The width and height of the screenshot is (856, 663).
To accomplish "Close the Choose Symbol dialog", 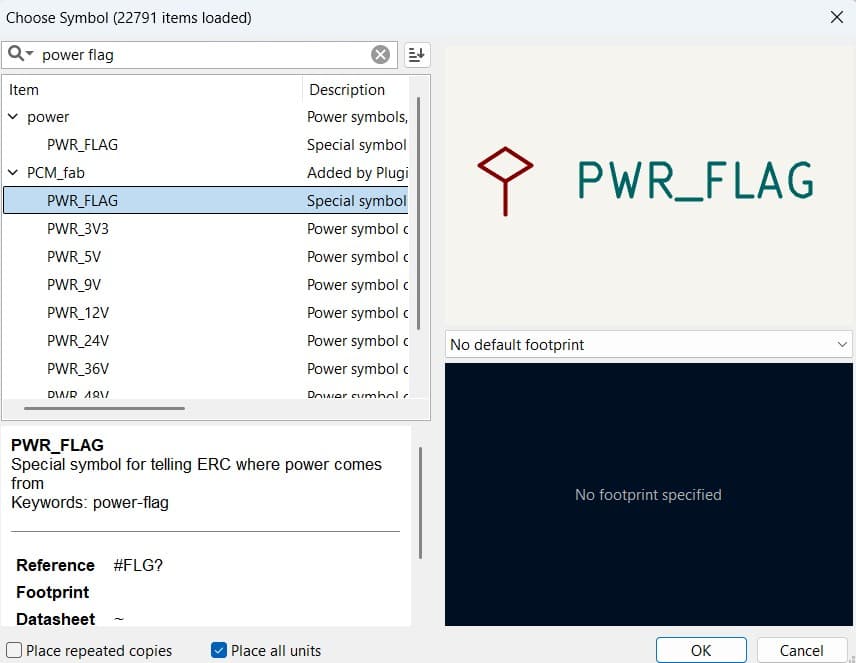I will point(836,17).
